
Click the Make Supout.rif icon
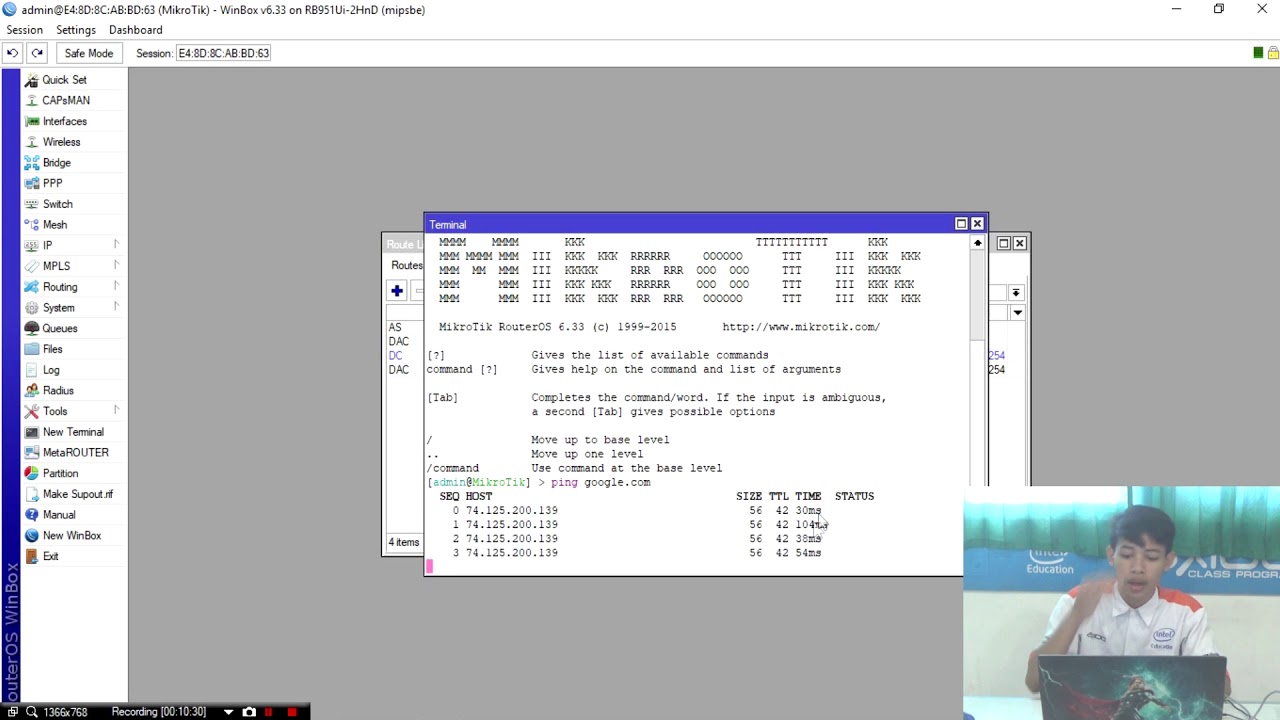(x=31, y=494)
